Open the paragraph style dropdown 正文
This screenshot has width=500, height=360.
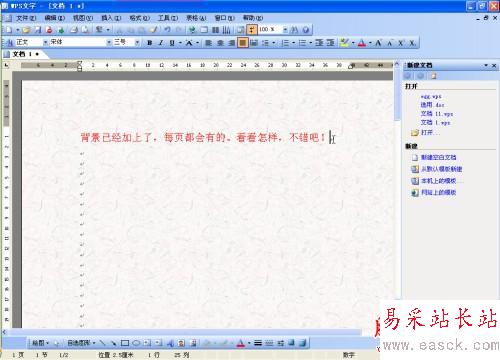tap(46, 42)
